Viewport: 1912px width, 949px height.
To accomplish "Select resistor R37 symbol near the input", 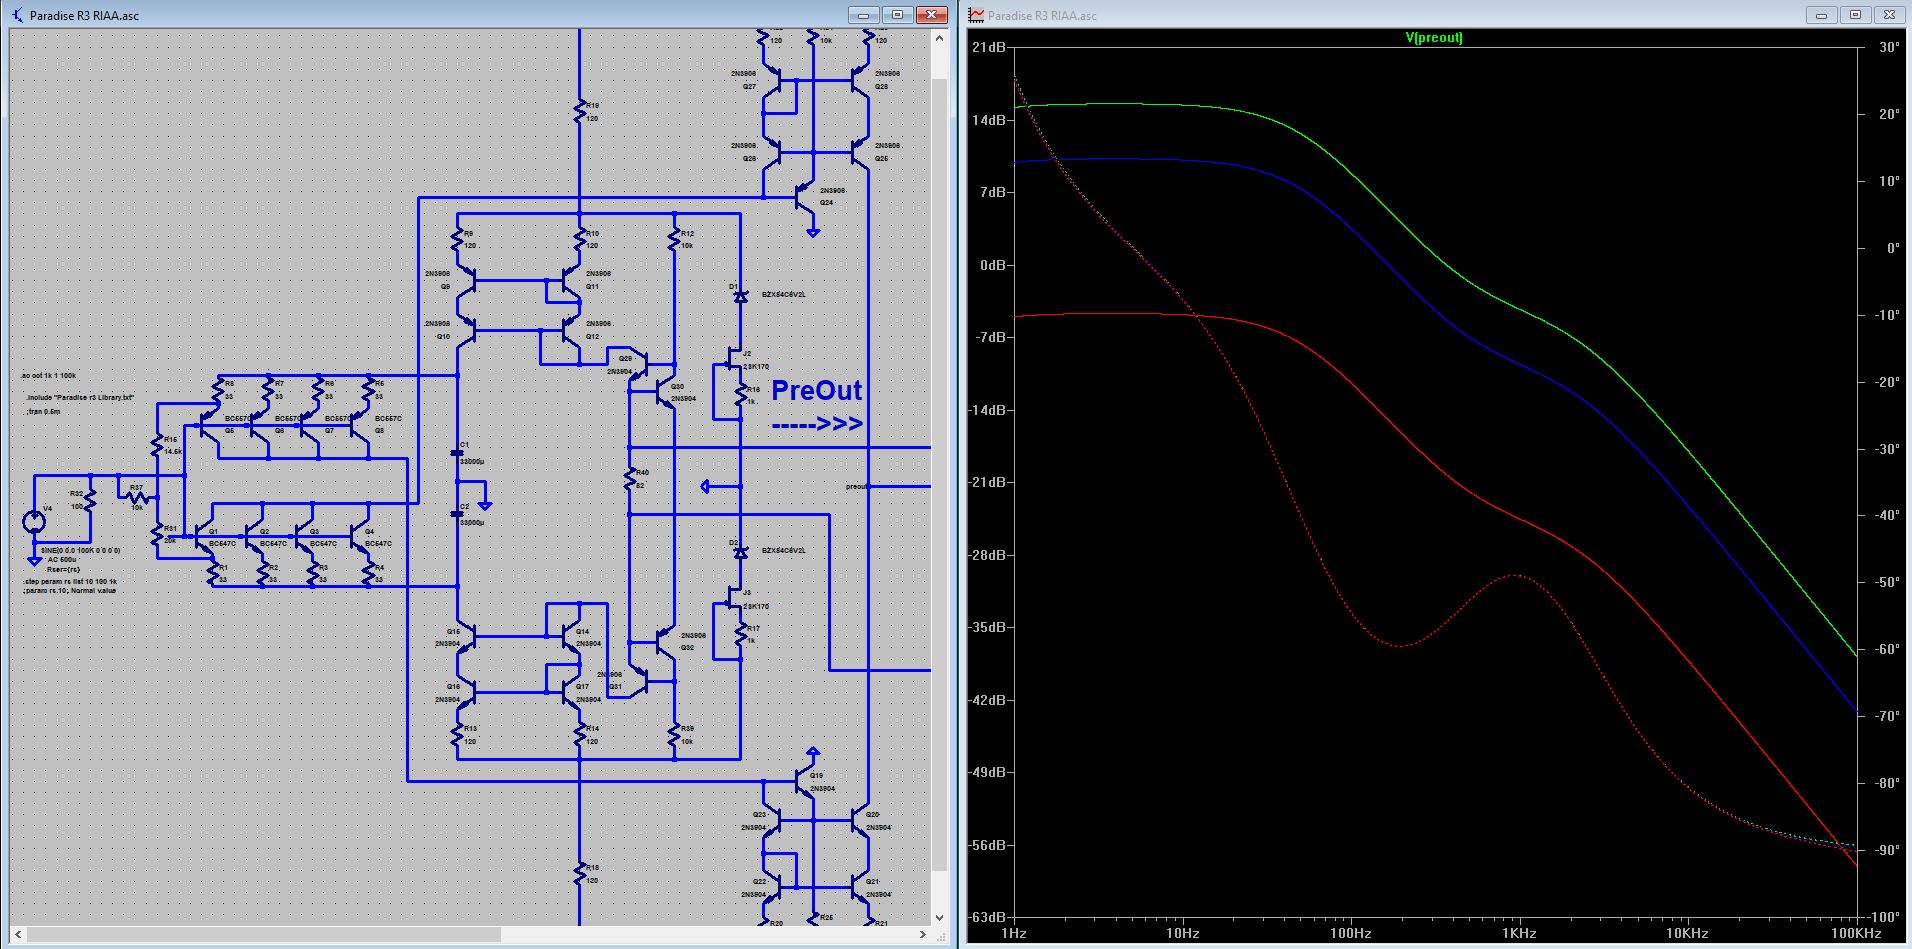I will click(x=139, y=497).
